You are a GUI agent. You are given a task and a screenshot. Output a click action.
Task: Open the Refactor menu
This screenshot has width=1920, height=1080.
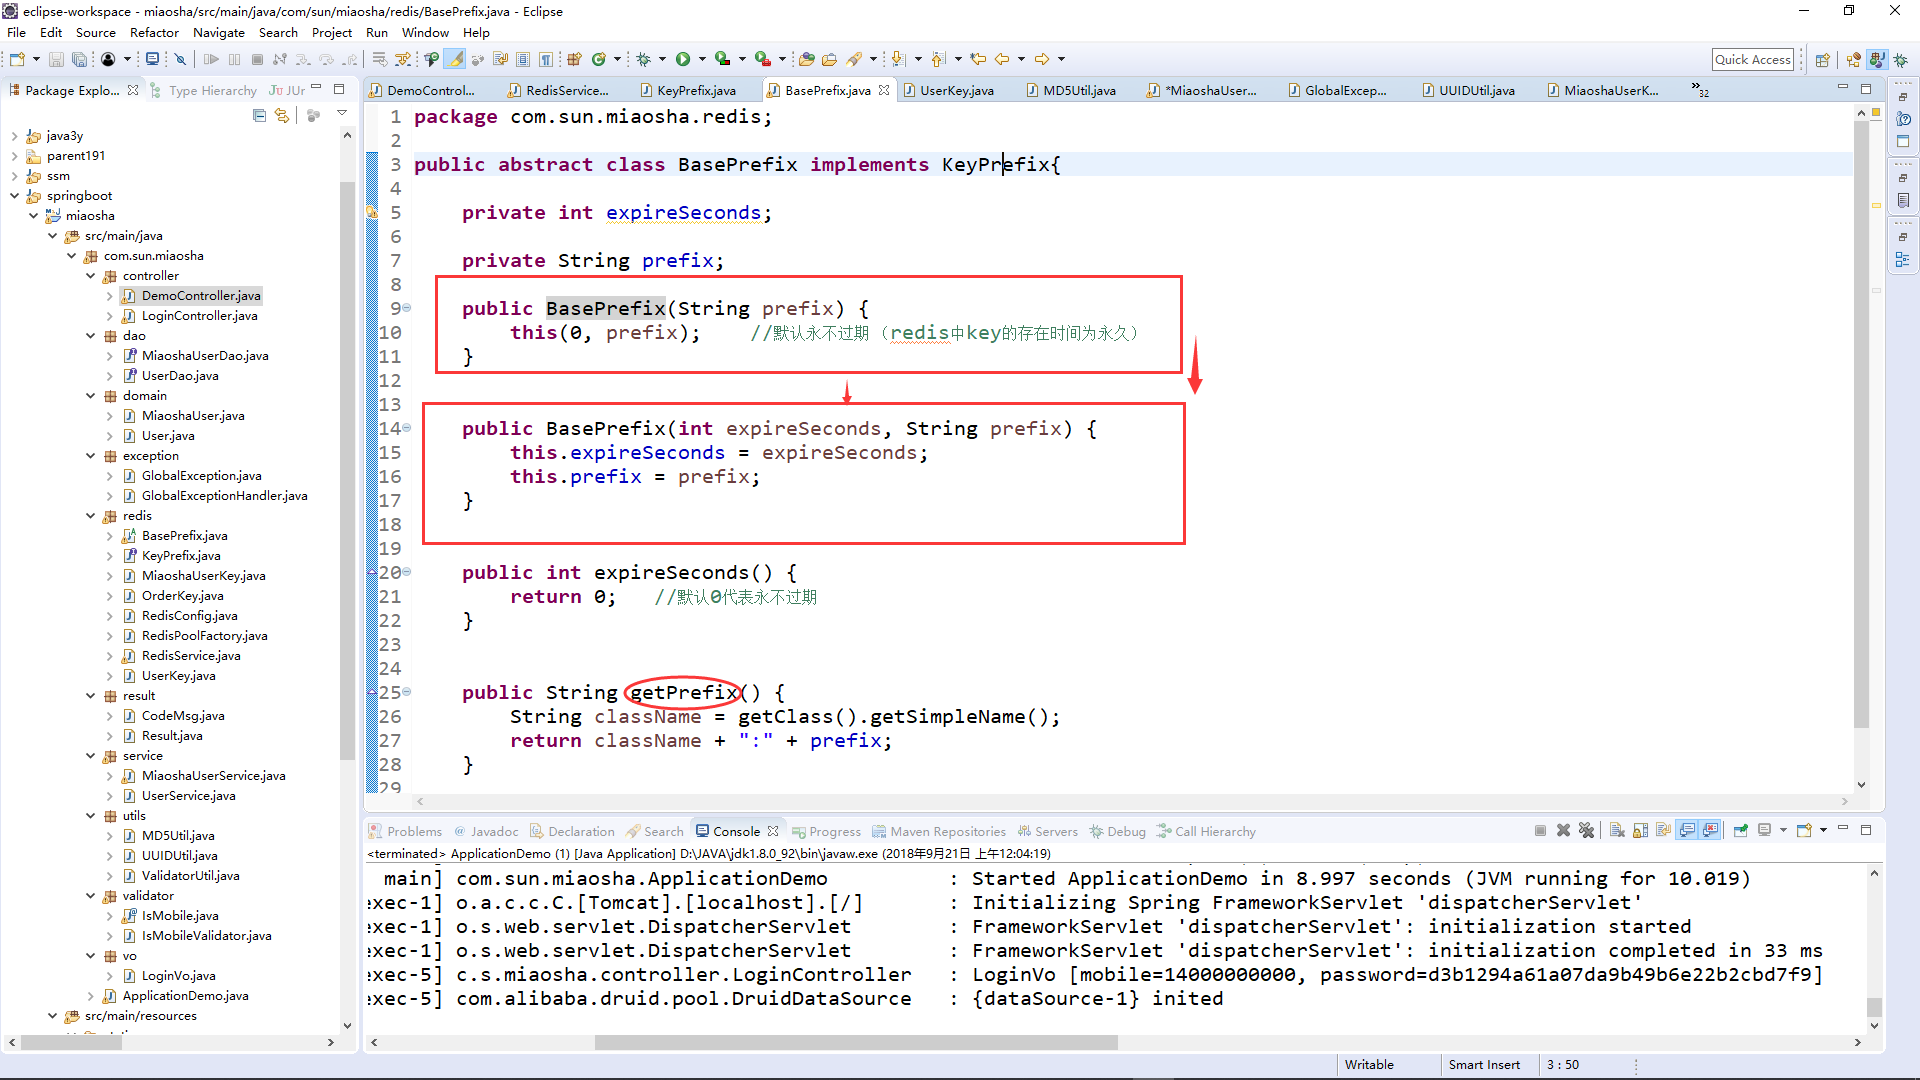click(154, 32)
